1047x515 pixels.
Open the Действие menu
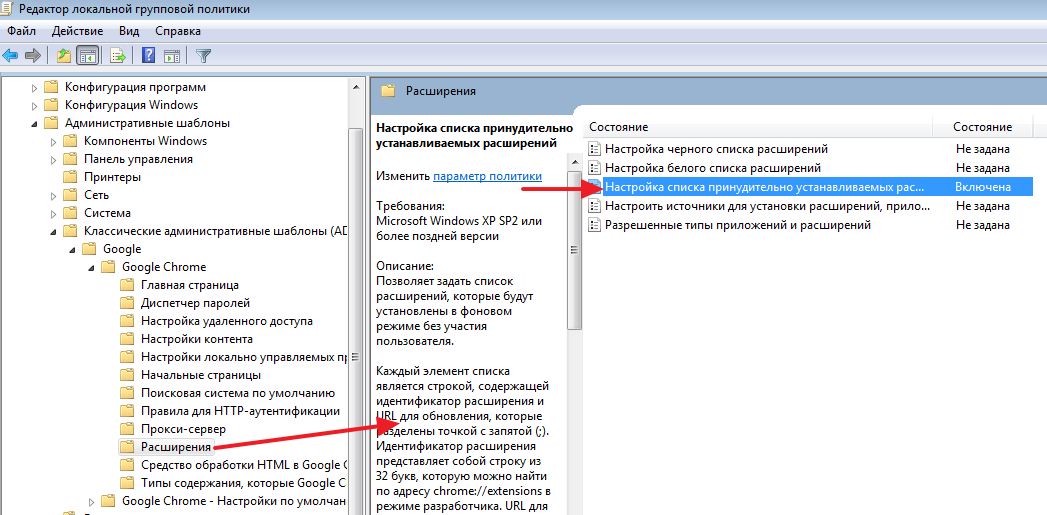click(77, 31)
